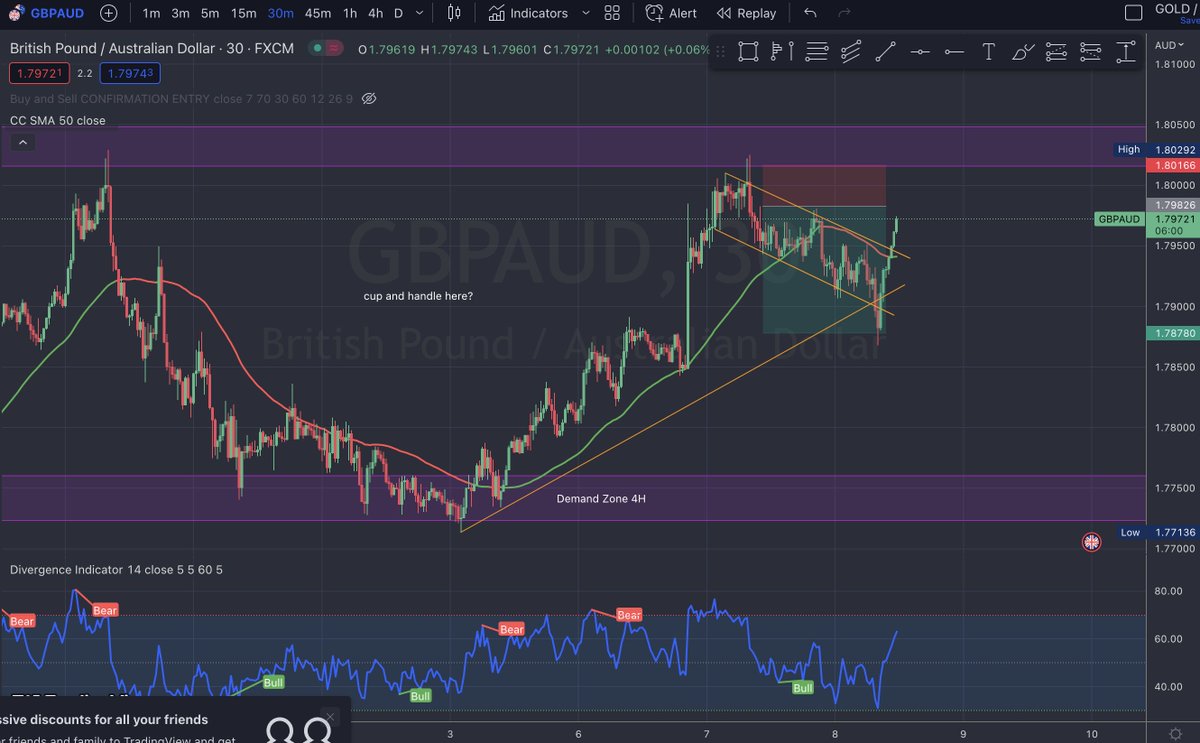Collapse the indicator legend chevron
Screen dimensions: 1200x743
[x=23, y=143]
